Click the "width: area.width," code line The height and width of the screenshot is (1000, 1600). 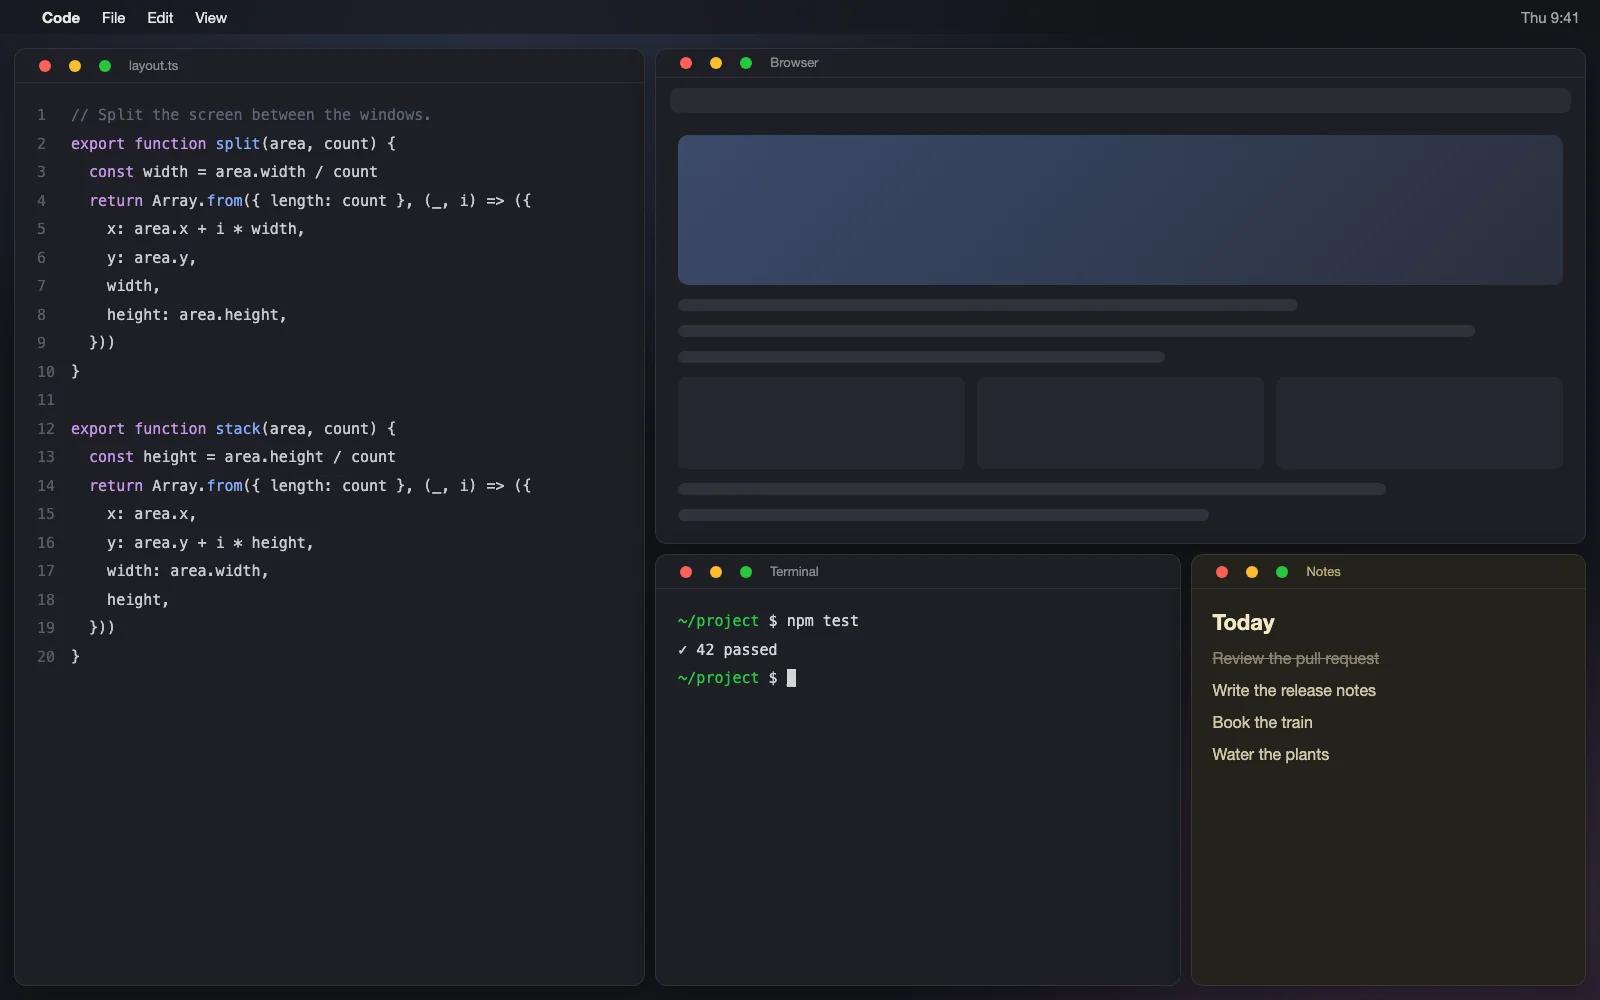coord(188,571)
